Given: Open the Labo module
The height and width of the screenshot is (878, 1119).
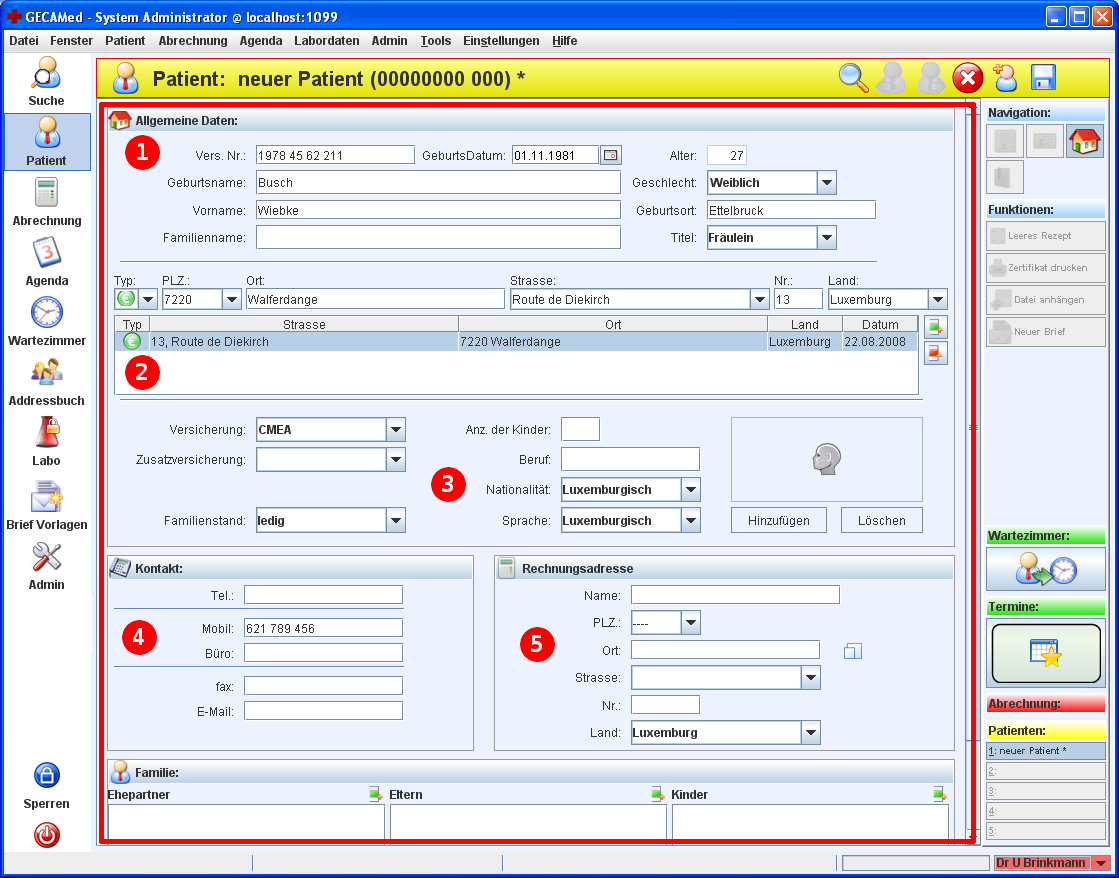Looking at the screenshot, I should coord(46,441).
